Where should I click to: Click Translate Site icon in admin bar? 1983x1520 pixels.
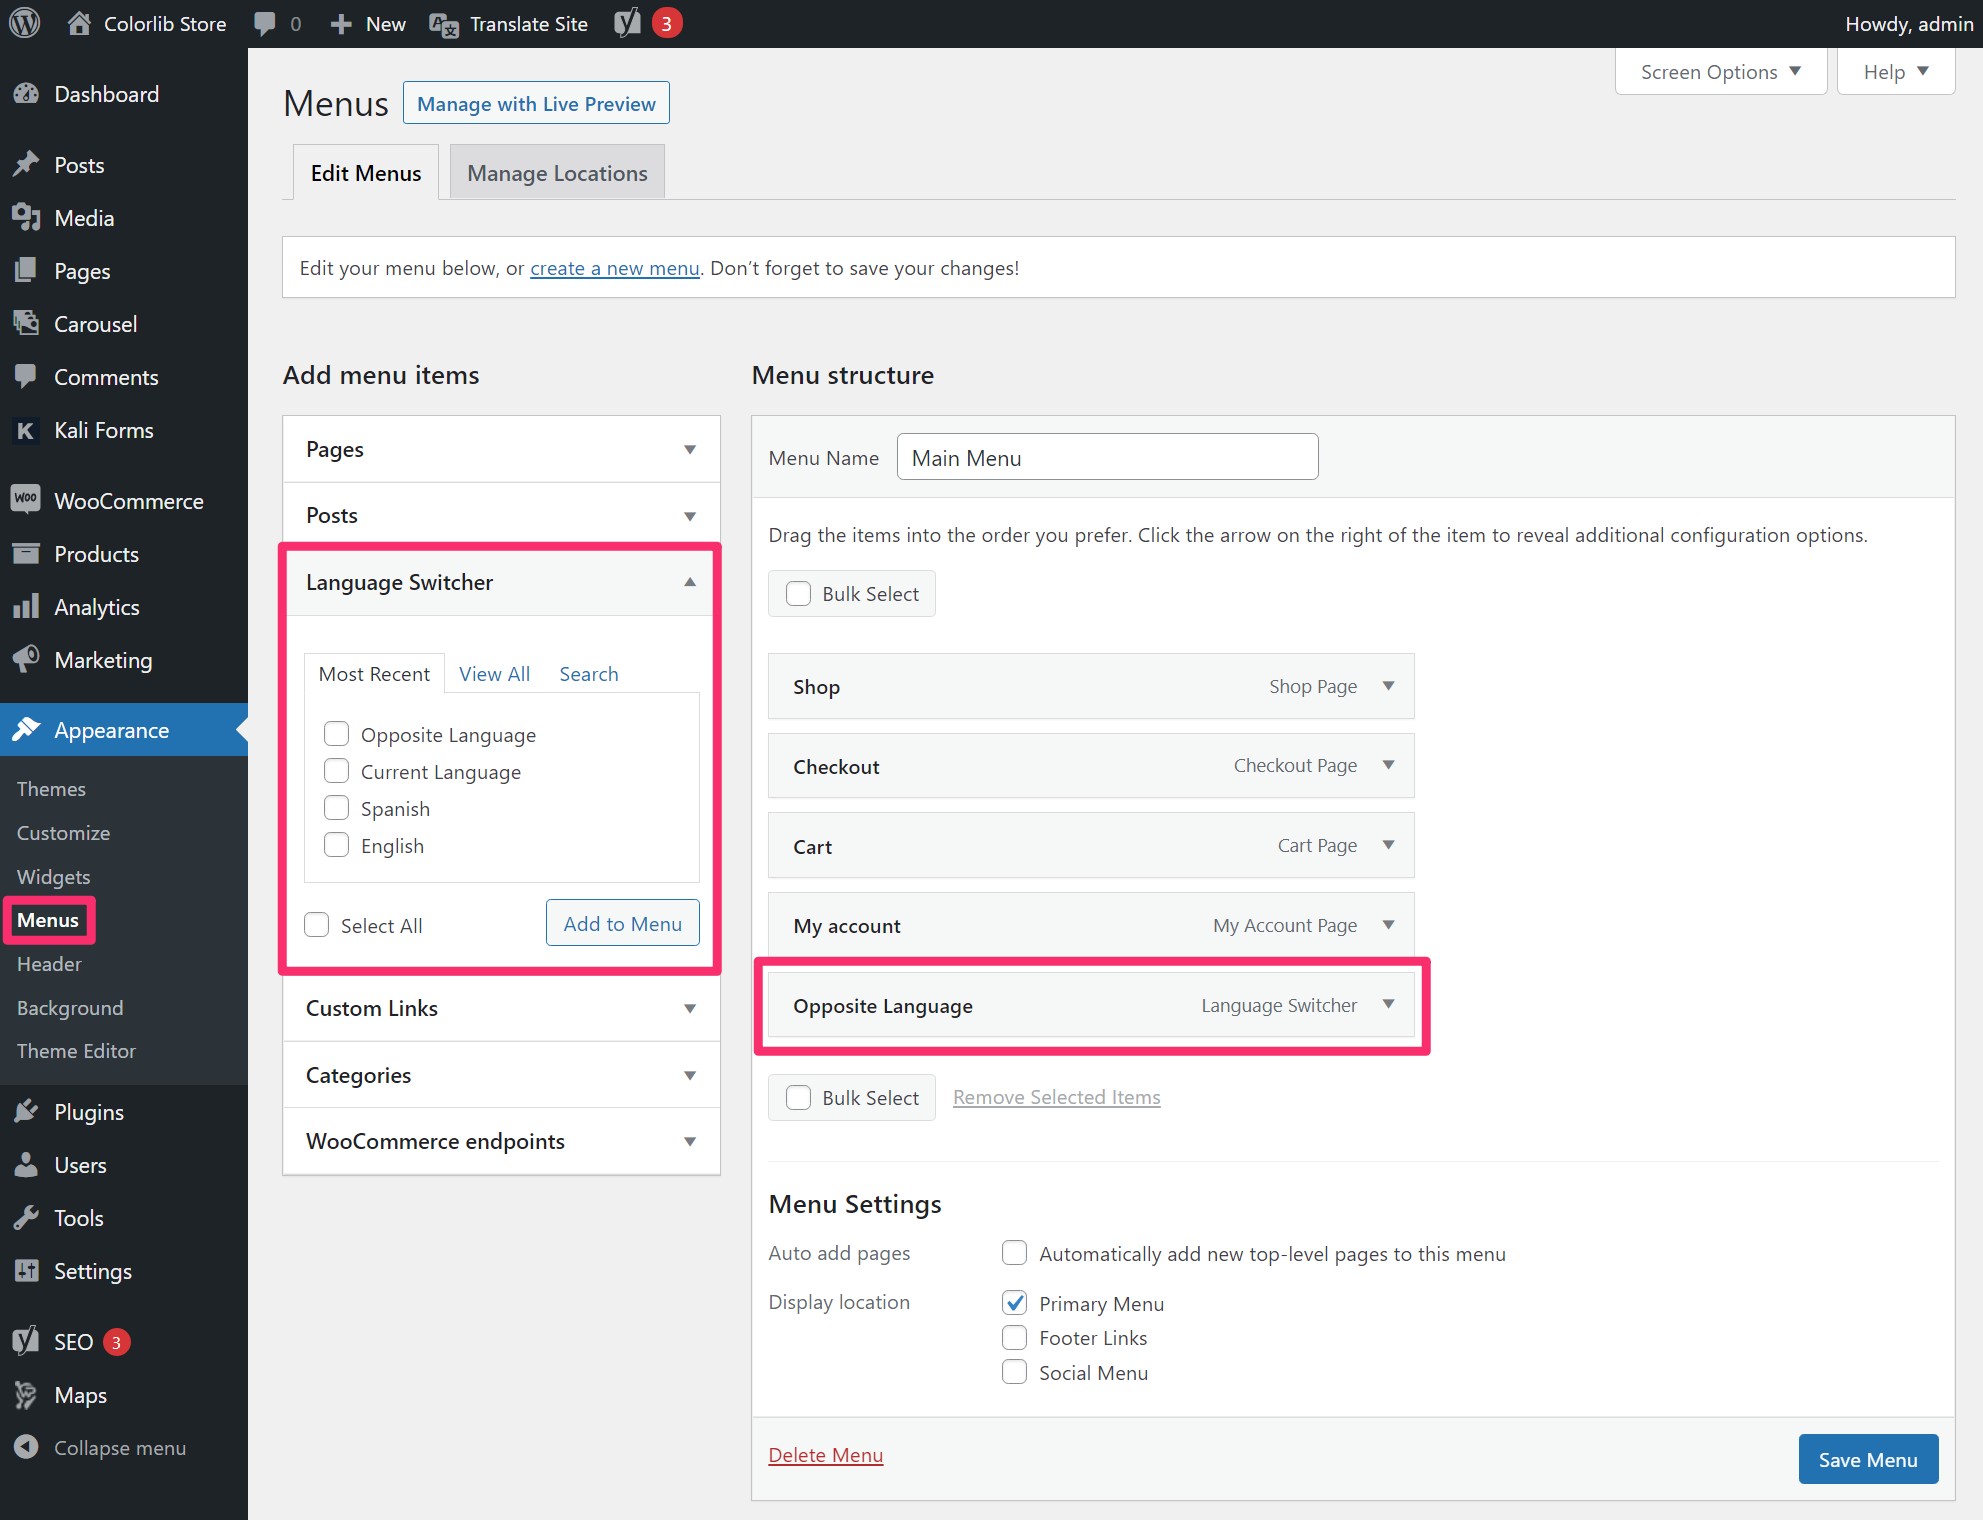(443, 24)
